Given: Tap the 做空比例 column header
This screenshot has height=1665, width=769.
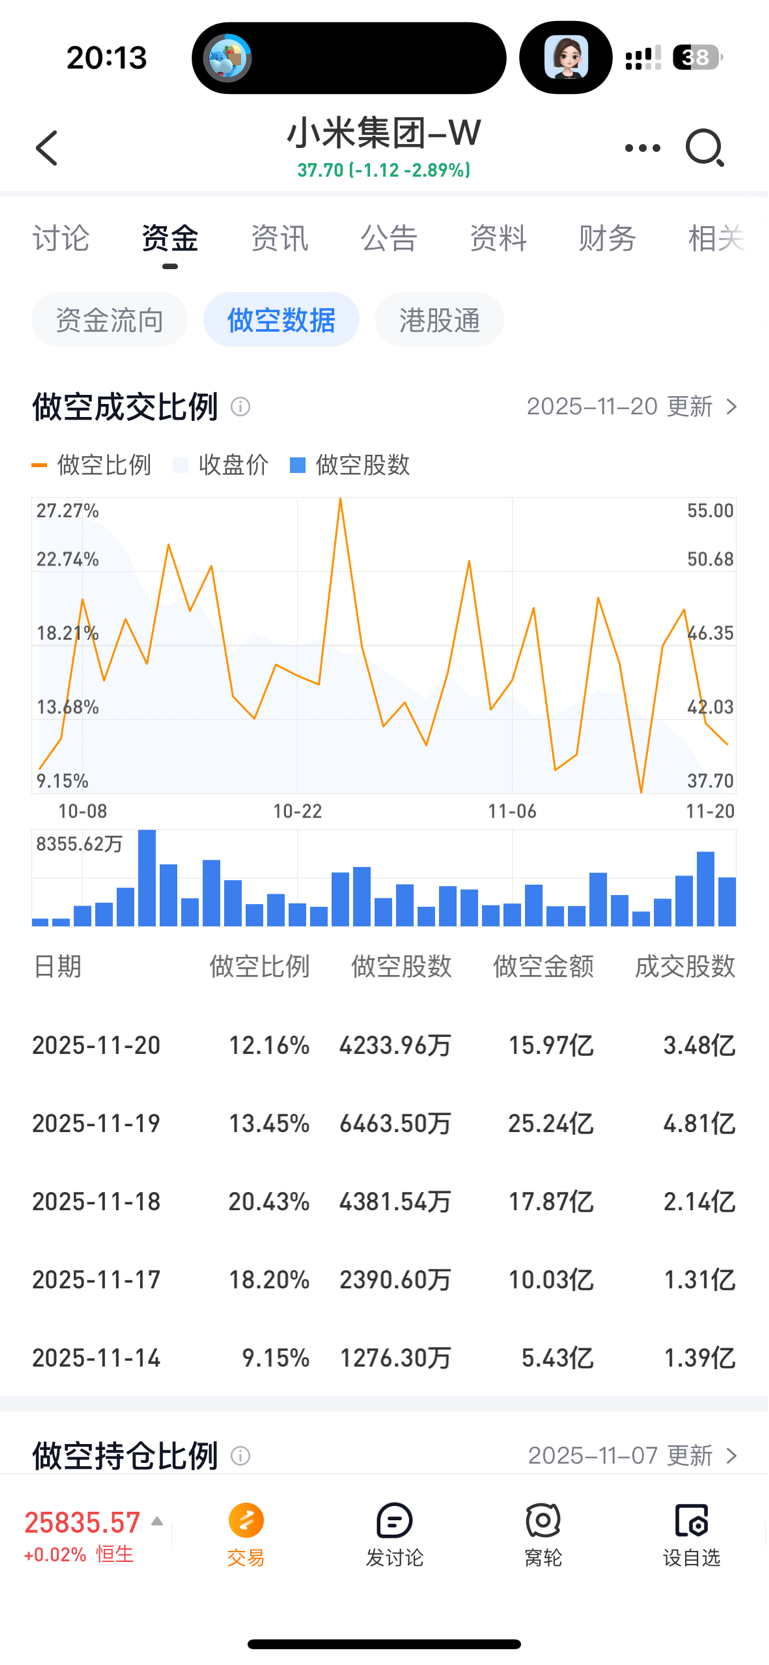Looking at the screenshot, I should point(260,967).
